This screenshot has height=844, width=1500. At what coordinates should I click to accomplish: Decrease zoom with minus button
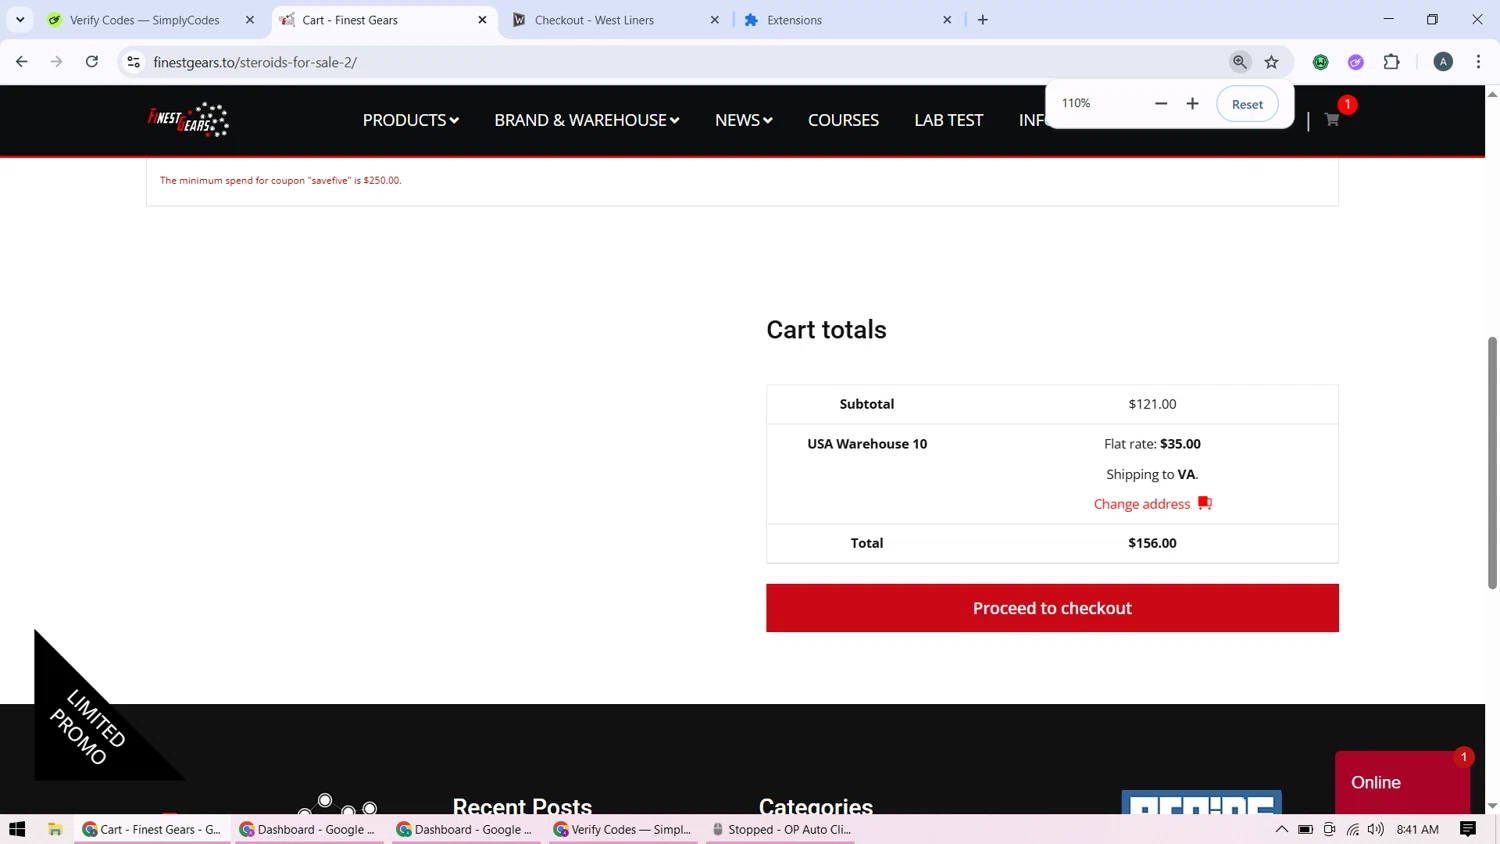pos(1160,103)
